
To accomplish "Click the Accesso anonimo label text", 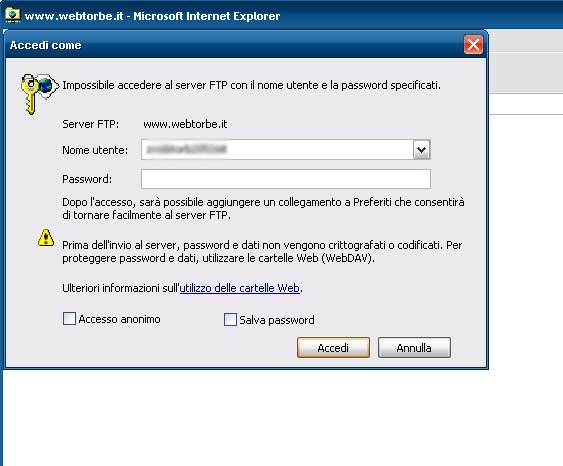I will (x=119, y=319).
